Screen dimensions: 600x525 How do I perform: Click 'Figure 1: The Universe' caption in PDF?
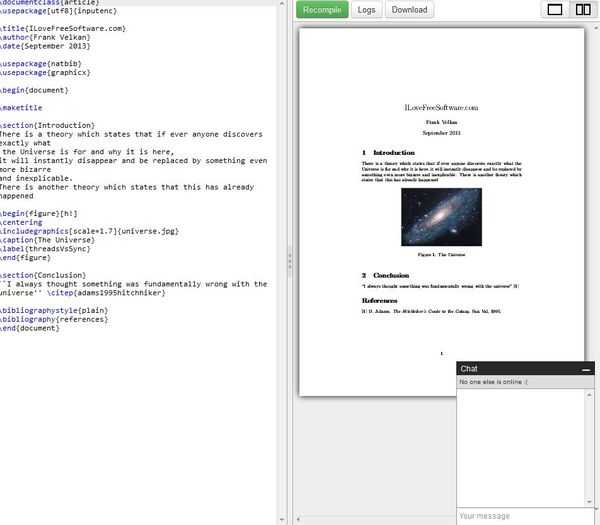click(441, 255)
